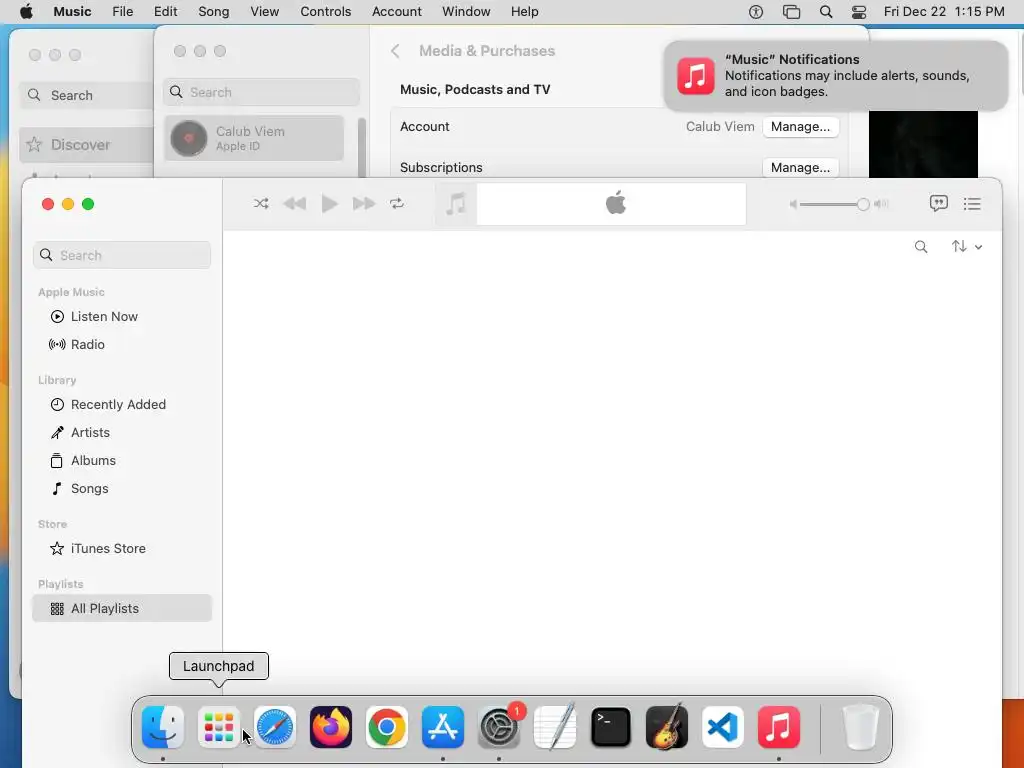Launch Google Chrome from the Dock
The height and width of the screenshot is (768, 1024).
coord(387,727)
